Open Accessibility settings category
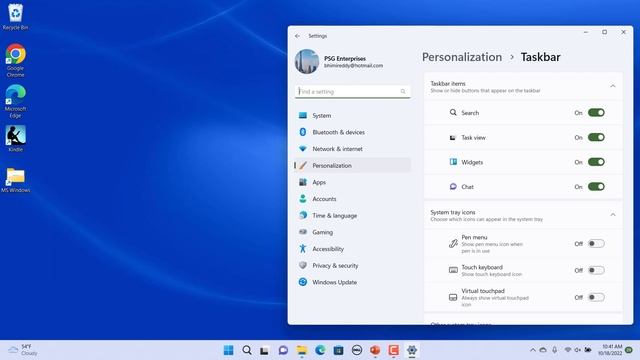Image resolution: width=640 pixels, height=360 pixels. [x=352, y=249]
